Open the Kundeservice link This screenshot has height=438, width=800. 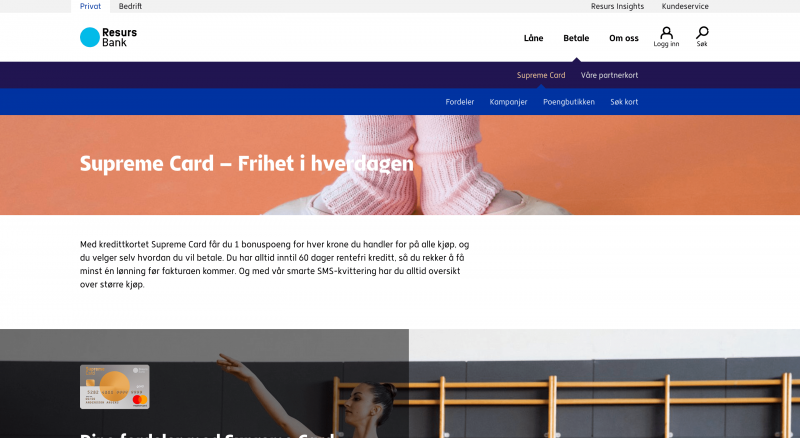click(x=685, y=6)
